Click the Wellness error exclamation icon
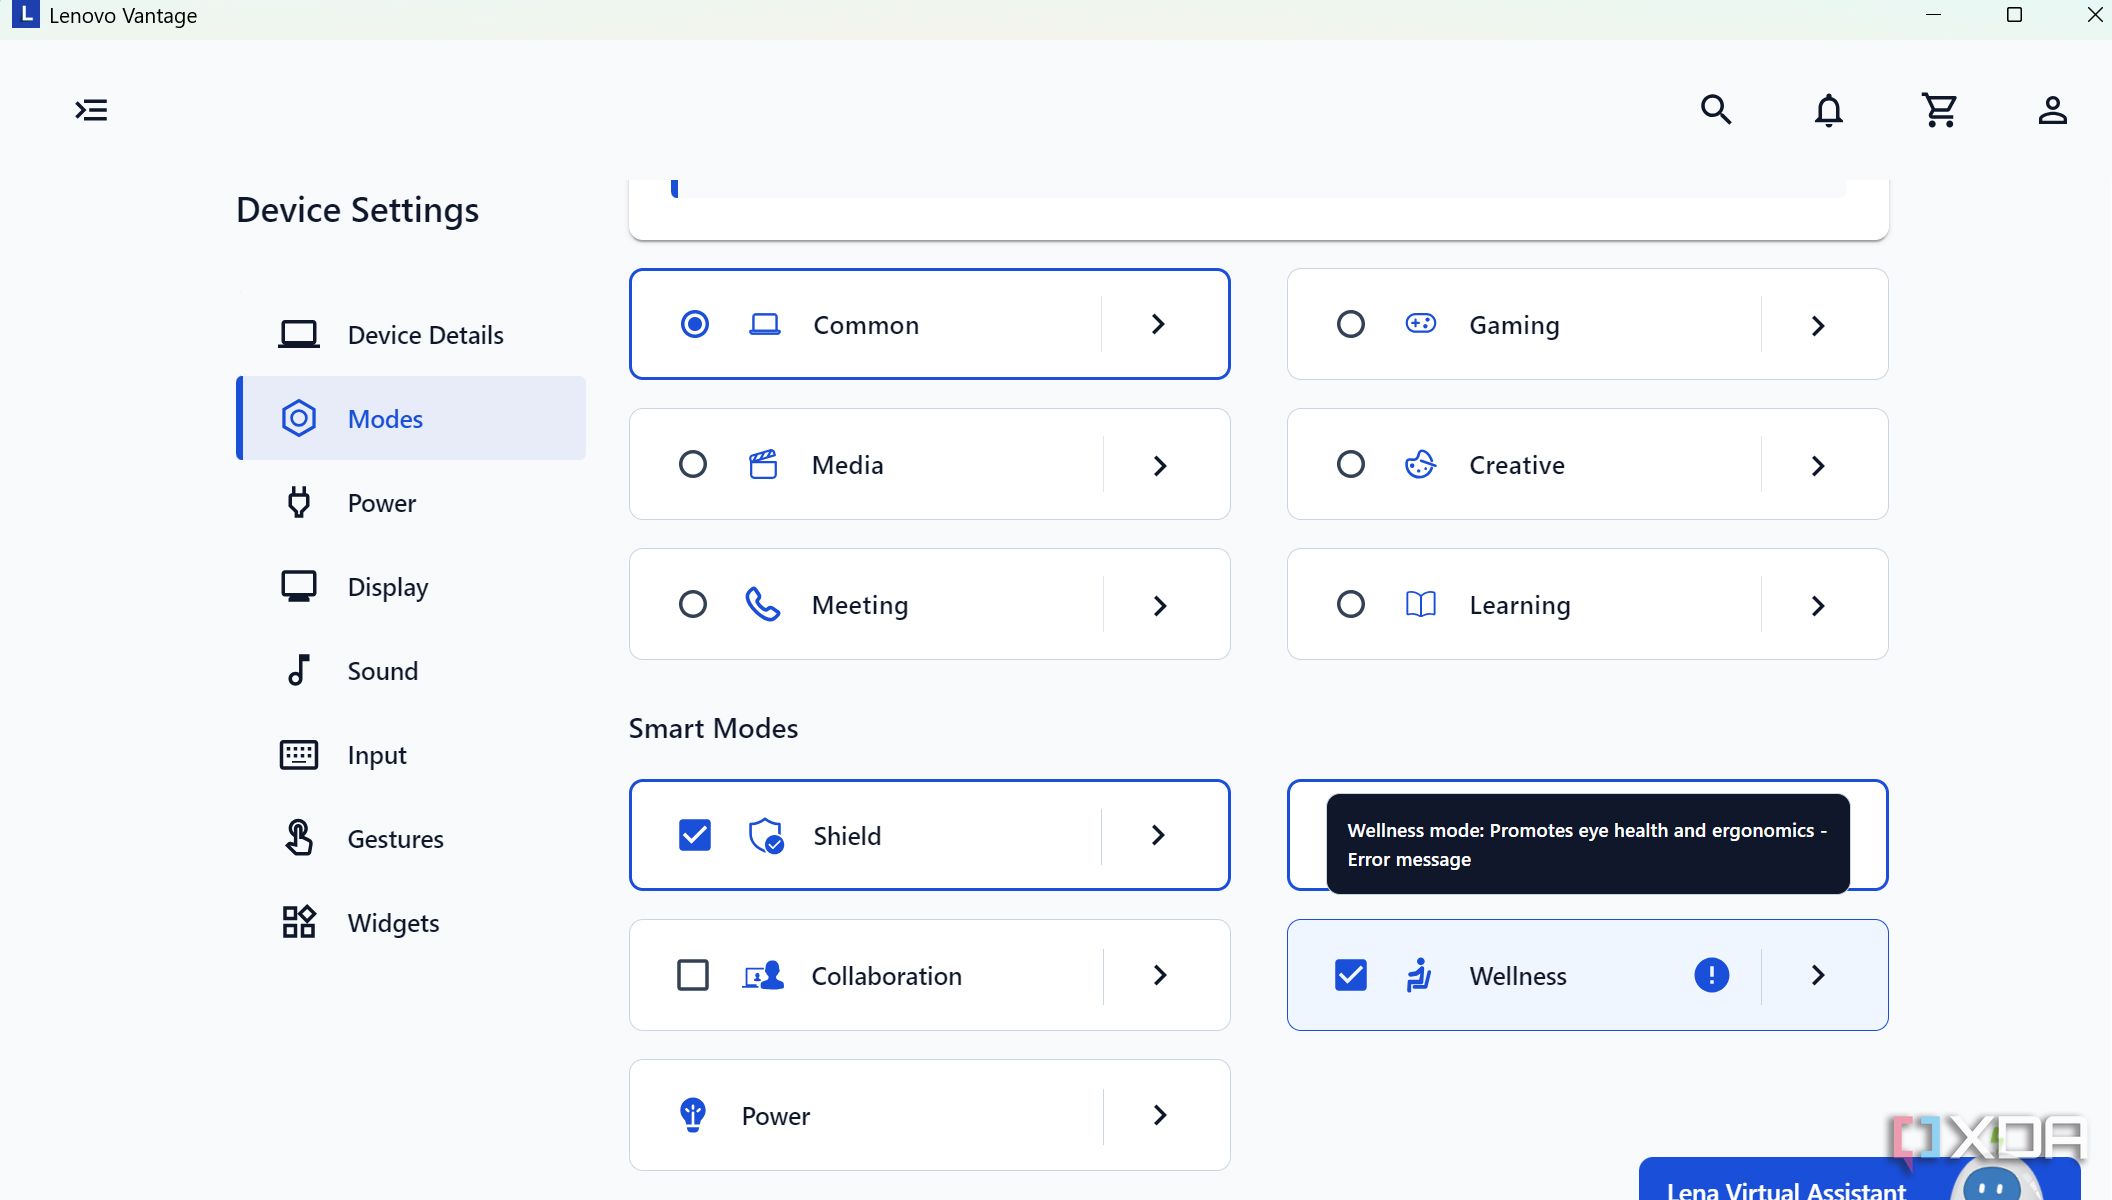The width and height of the screenshot is (2112, 1200). point(1711,975)
